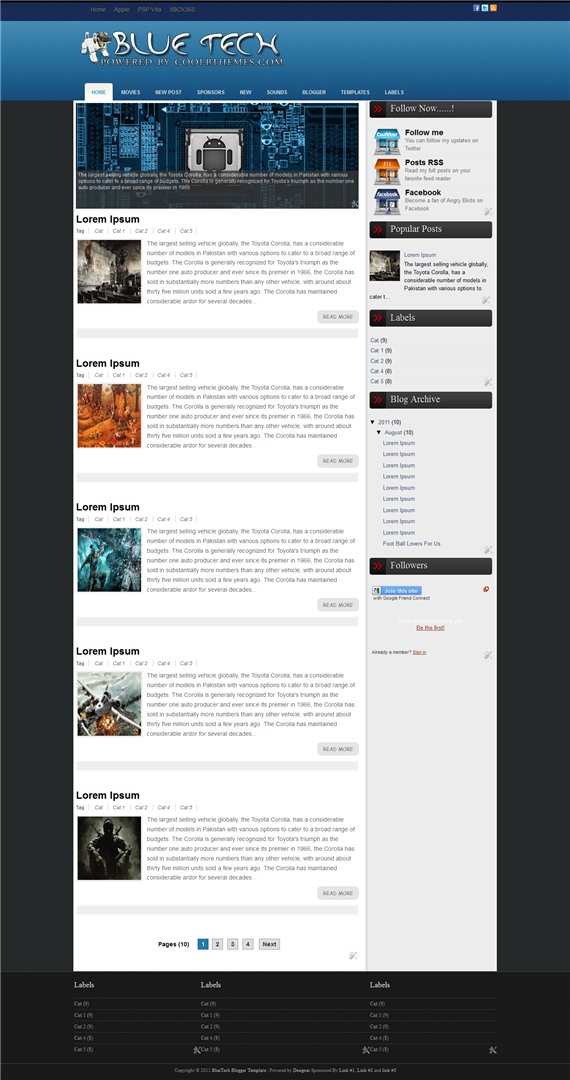
Task: Click the Home link in the top bar
Action: pyautogui.click(x=98, y=10)
